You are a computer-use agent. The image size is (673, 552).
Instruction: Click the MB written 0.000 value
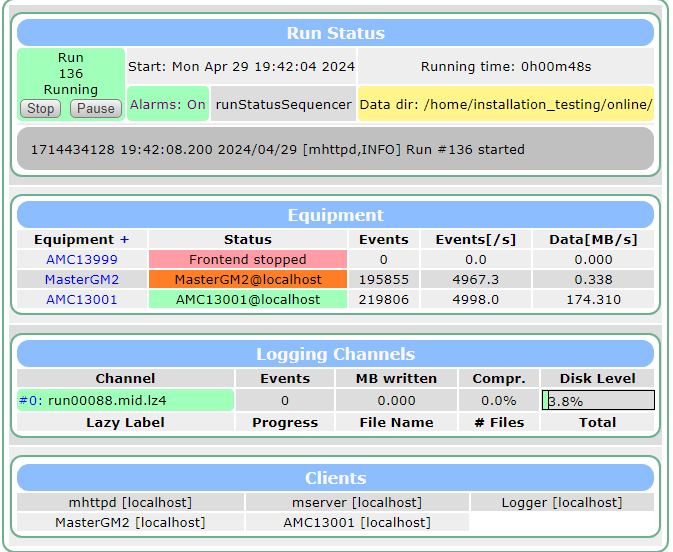[396, 400]
